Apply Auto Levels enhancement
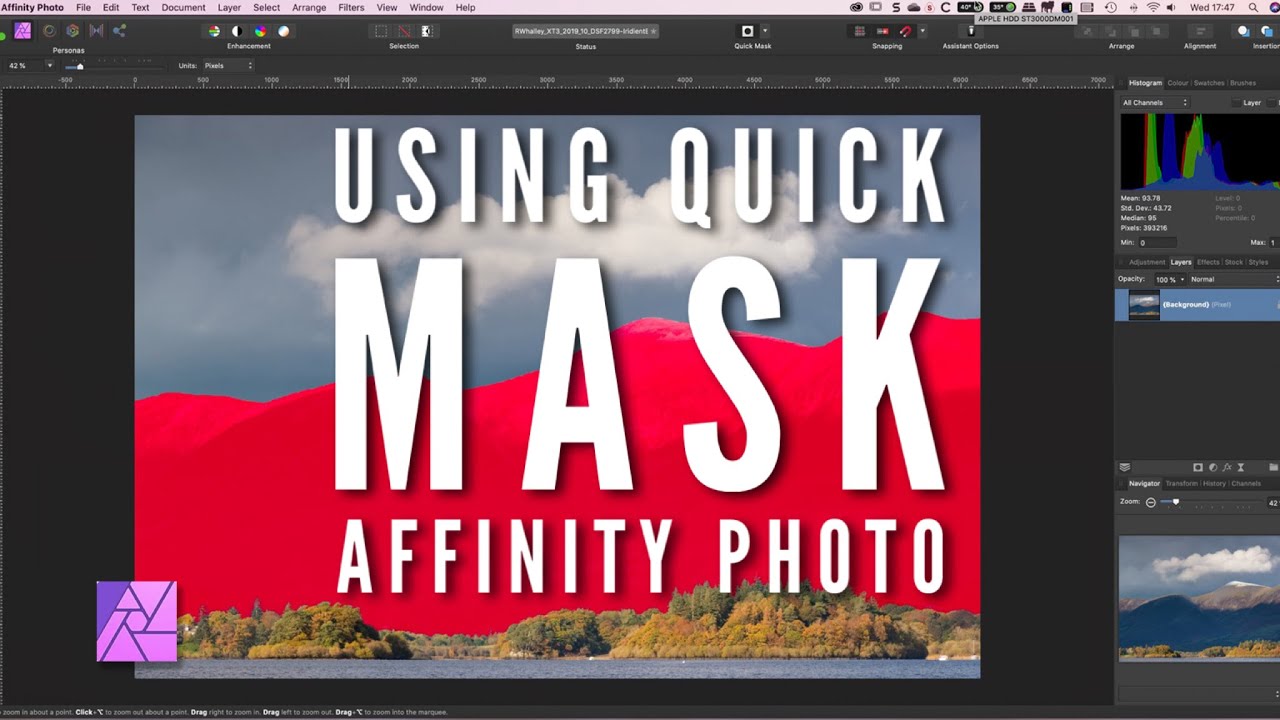 213,31
